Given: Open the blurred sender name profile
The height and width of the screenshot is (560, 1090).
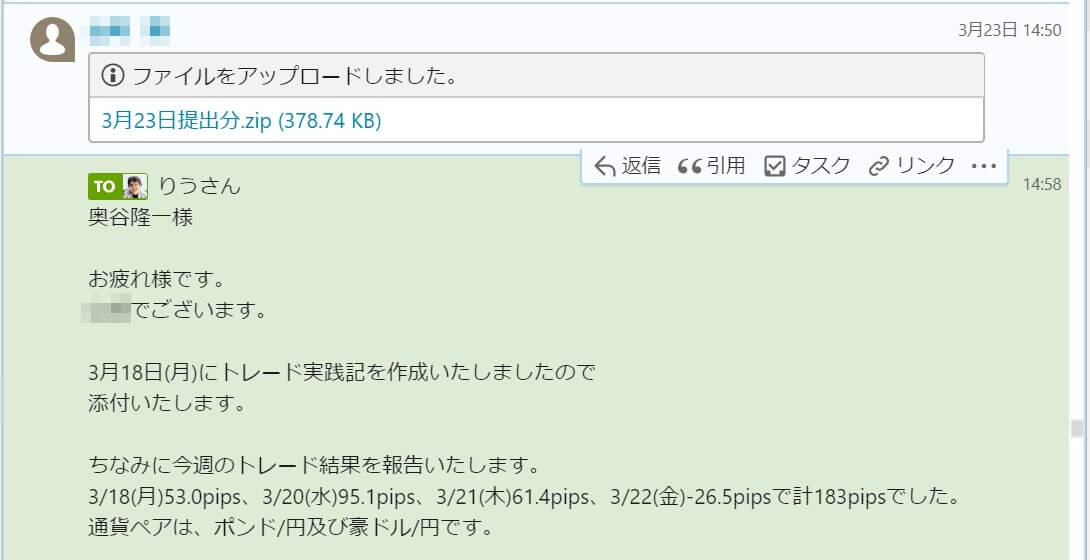Looking at the screenshot, I should point(130,31).
